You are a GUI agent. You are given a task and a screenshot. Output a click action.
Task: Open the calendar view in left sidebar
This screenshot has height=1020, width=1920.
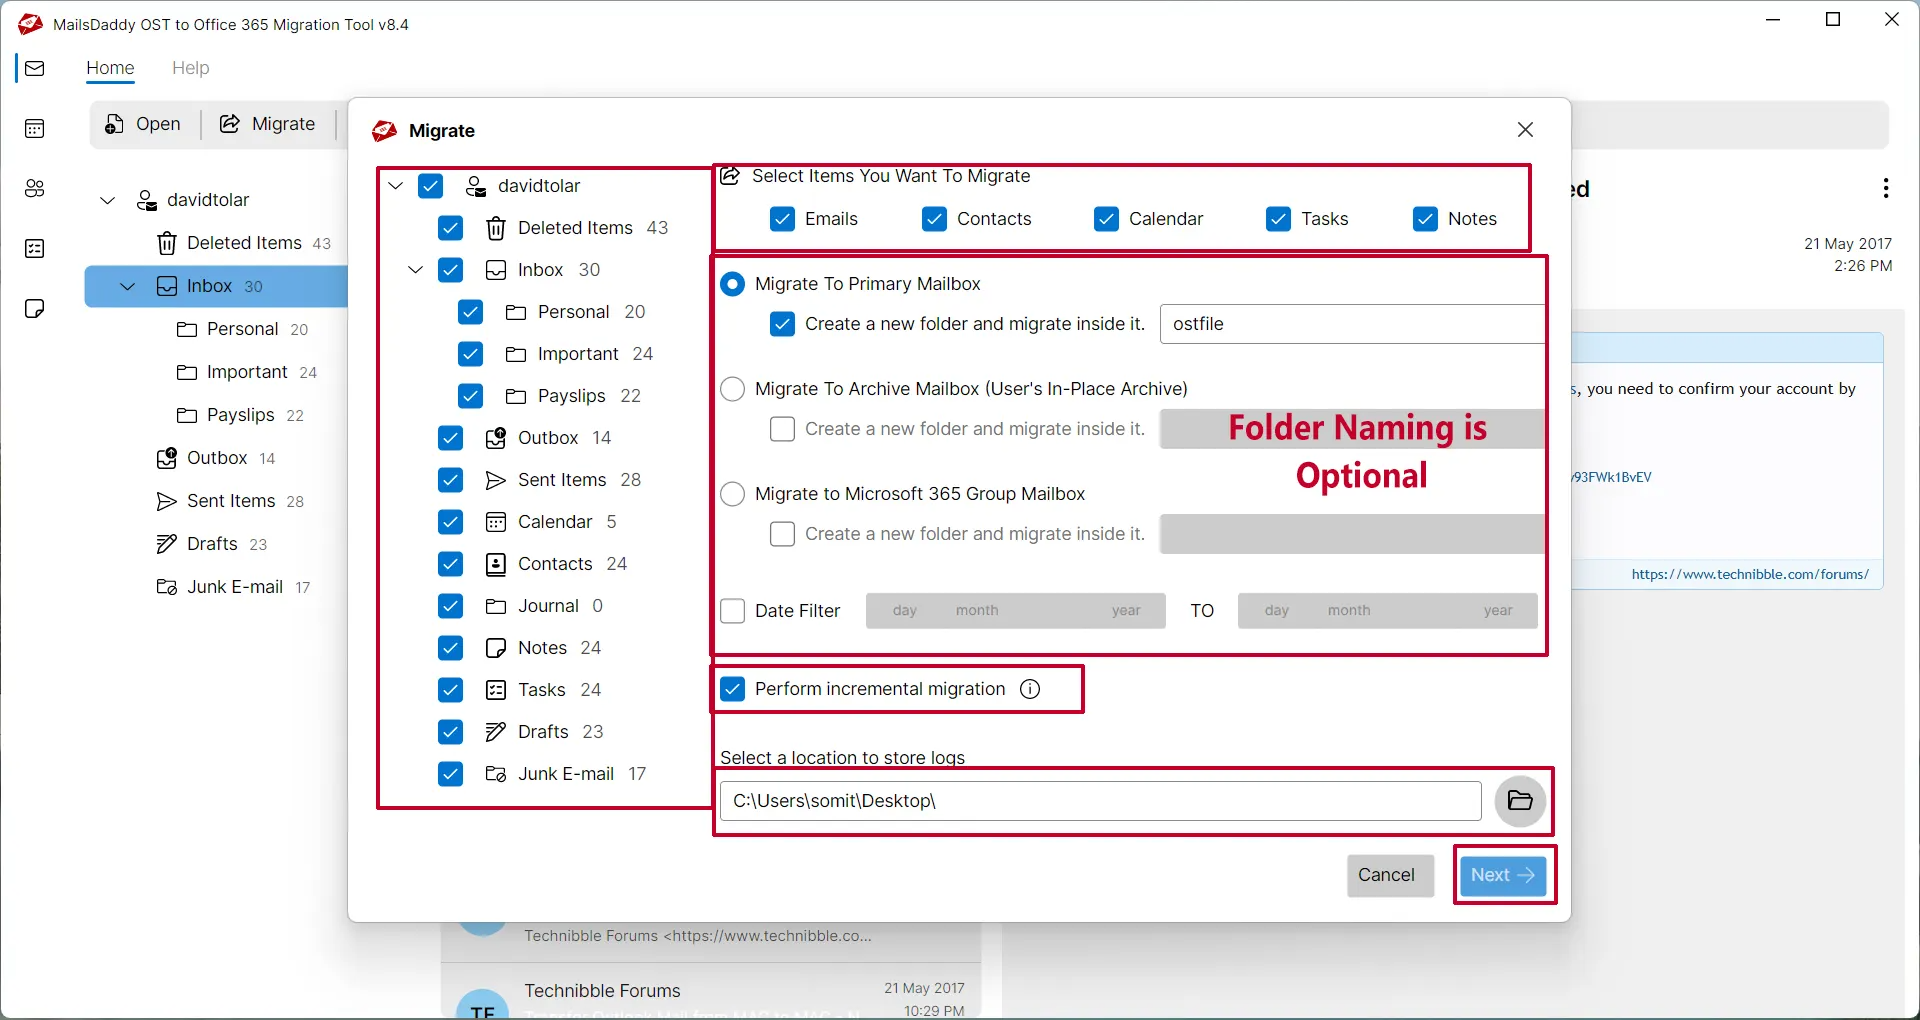pos(35,129)
